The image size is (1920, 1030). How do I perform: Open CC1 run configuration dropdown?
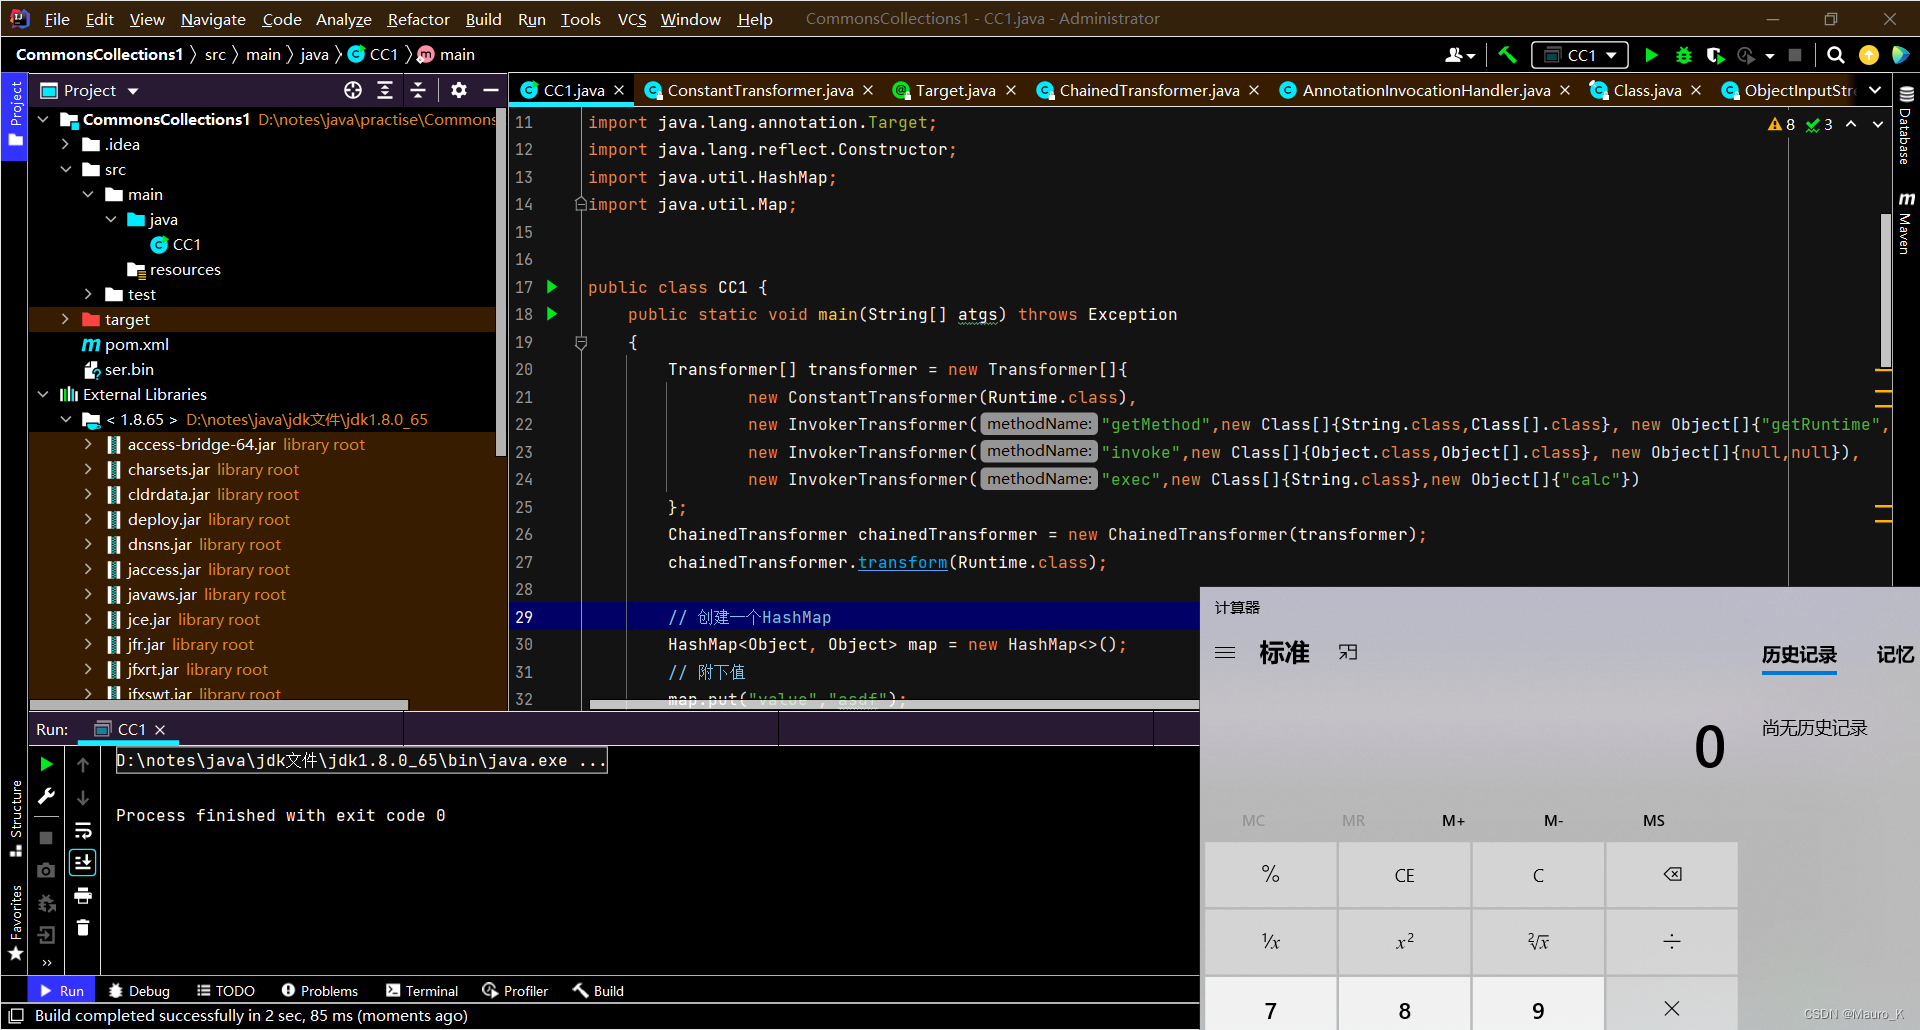click(x=1580, y=55)
